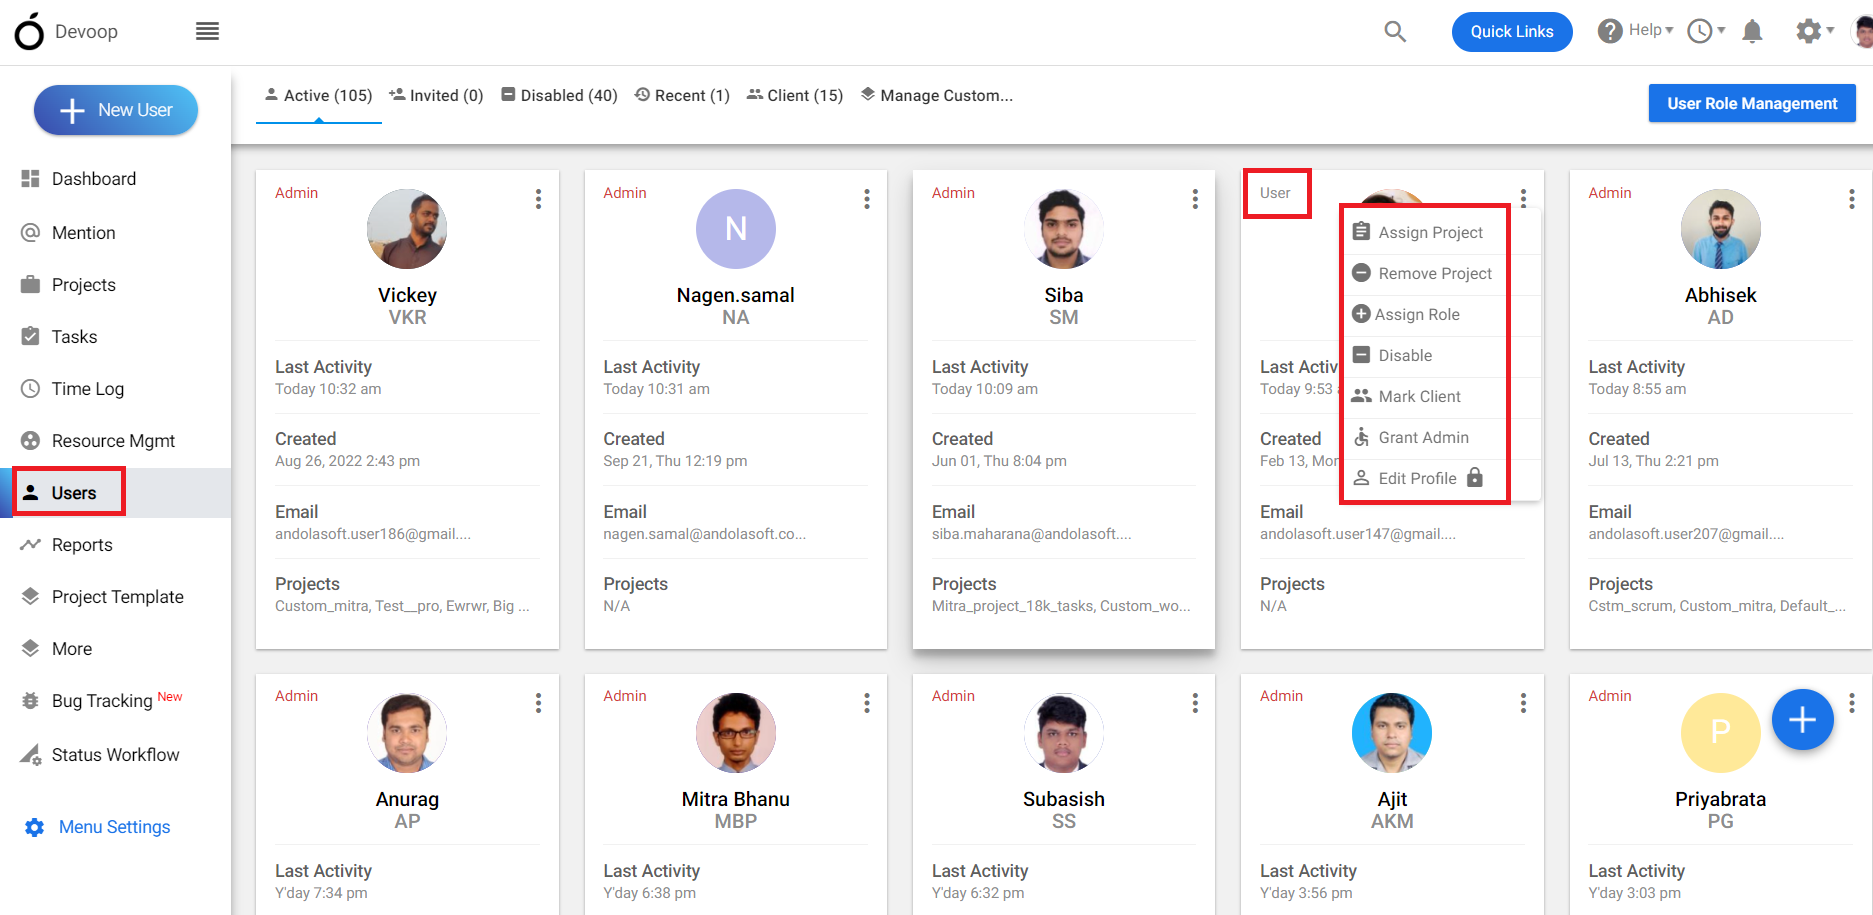The width and height of the screenshot is (1873, 915).
Task: Open Vickey's three-dot options menu
Action: point(538,199)
